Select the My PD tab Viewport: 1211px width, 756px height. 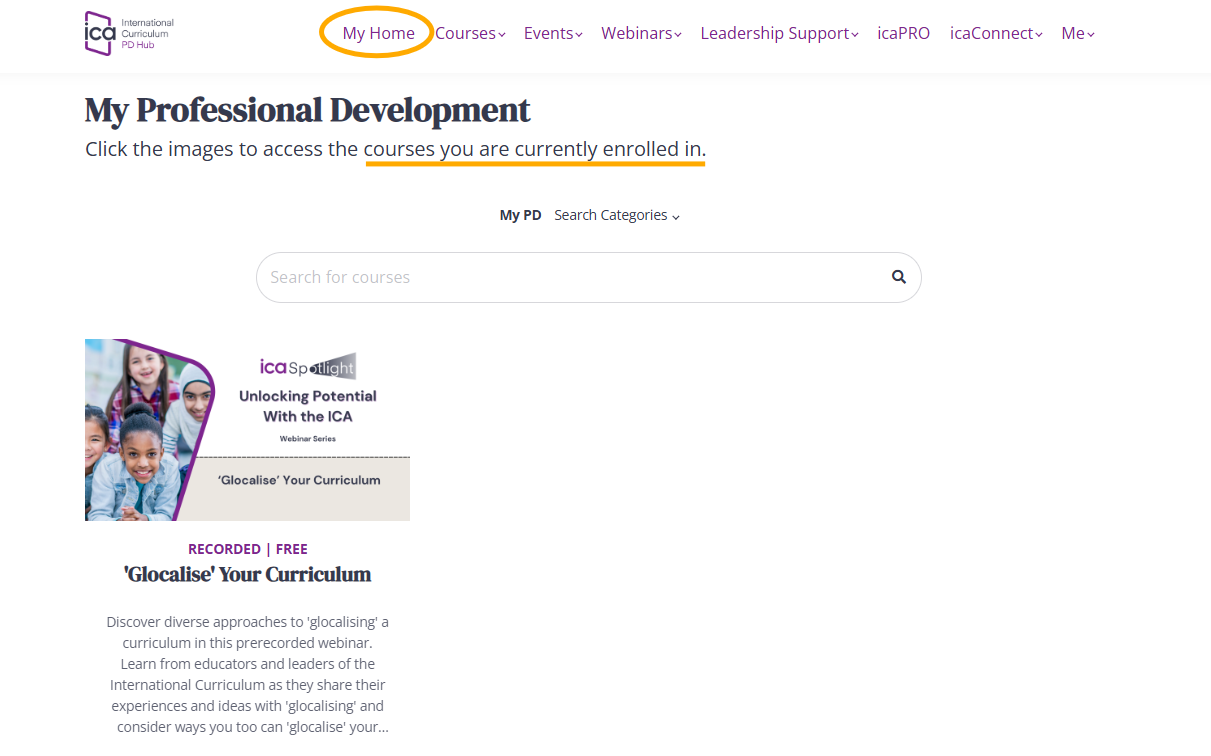coord(520,215)
